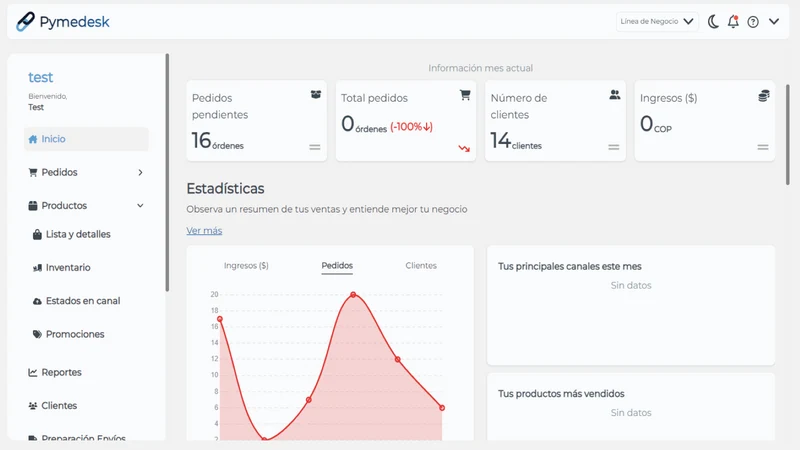Click the first chart data point at 17

click(x=220, y=319)
